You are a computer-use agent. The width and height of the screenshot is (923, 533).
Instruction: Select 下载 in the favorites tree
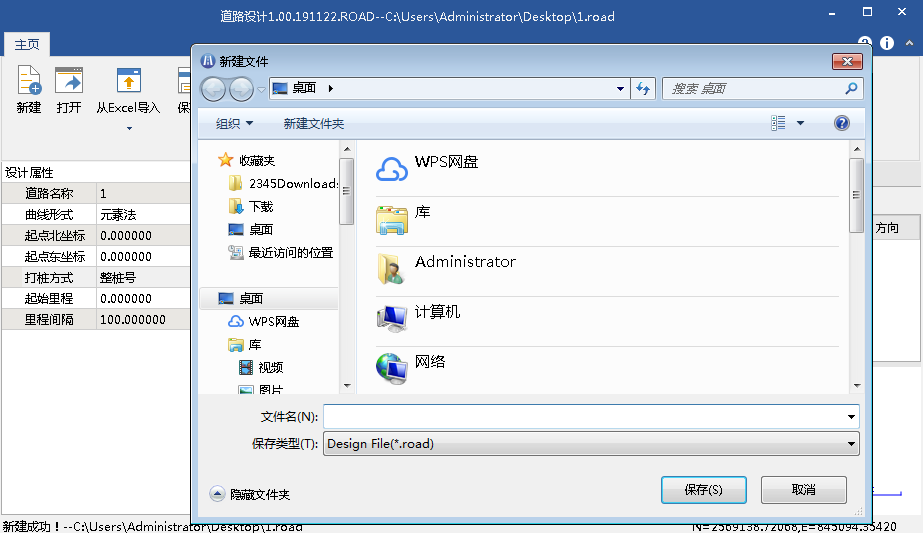tap(260, 206)
